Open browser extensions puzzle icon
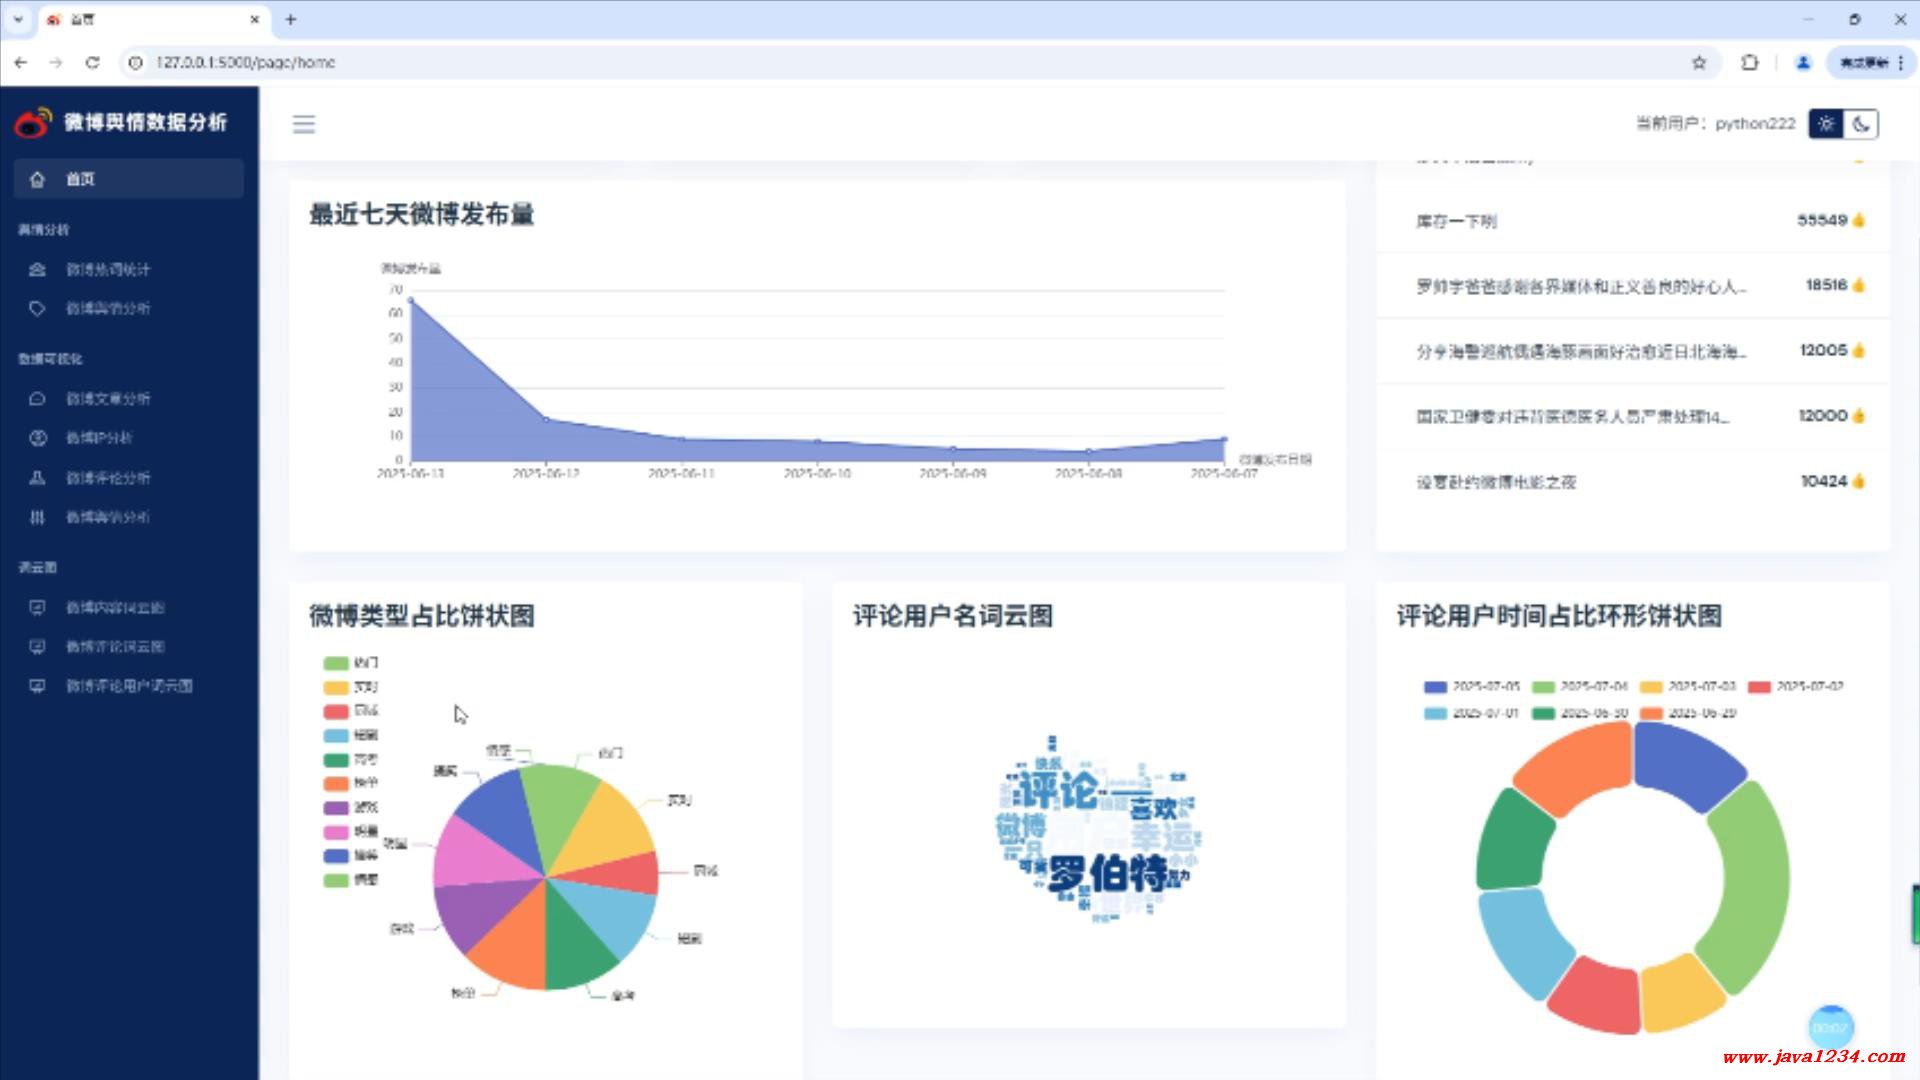Screen dimensions: 1920x1080 pyautogui.click(x=1749, y=62)
